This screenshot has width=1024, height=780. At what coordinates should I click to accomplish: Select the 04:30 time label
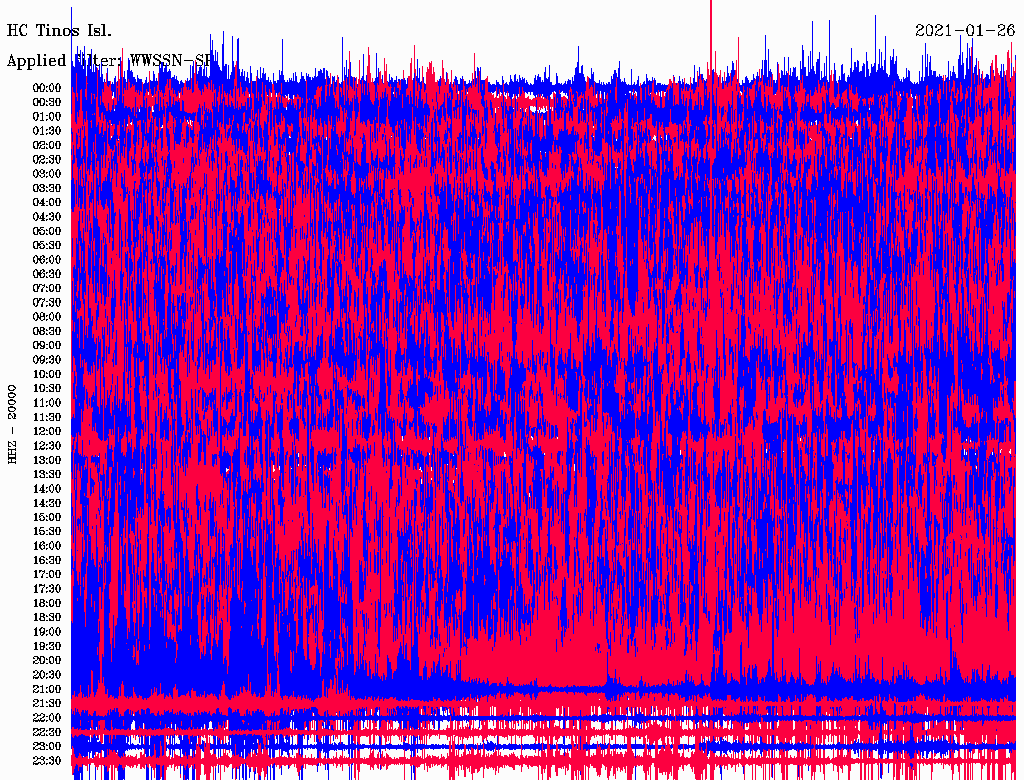(x=46, y=217)
